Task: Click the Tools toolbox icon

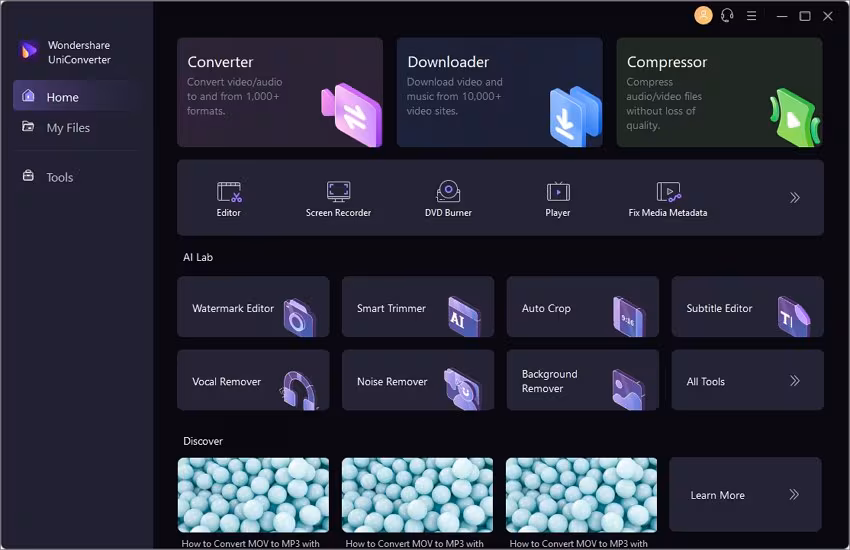Action: [28, 176]
